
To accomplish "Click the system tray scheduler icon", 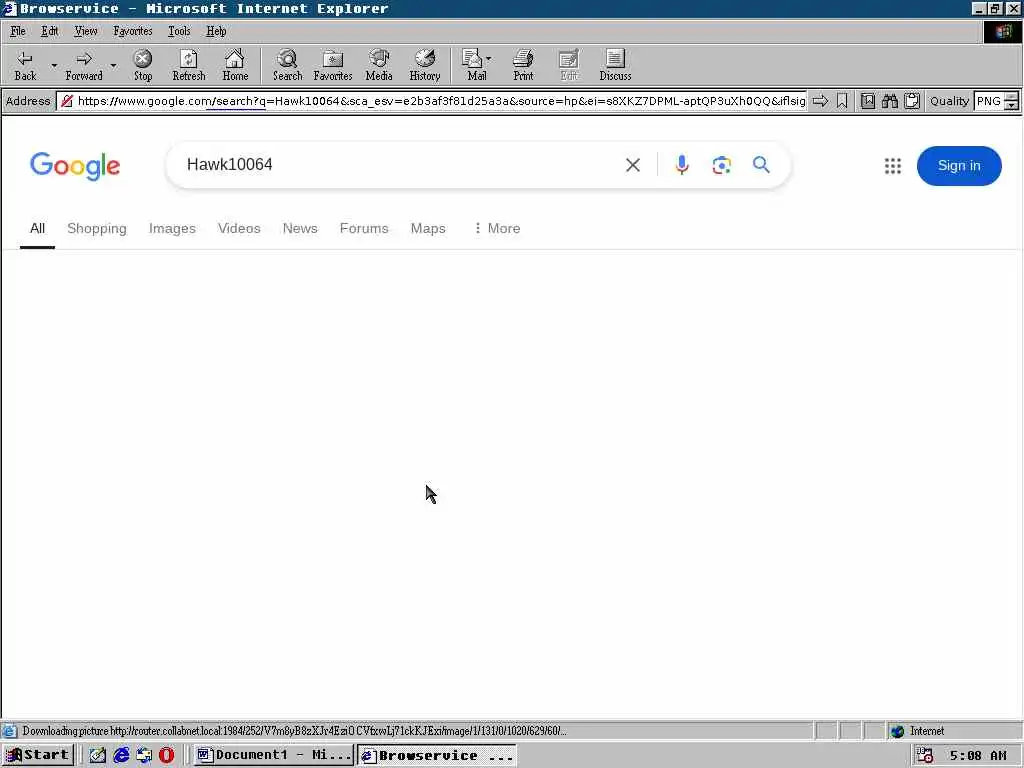I will [x=925, y=756].
